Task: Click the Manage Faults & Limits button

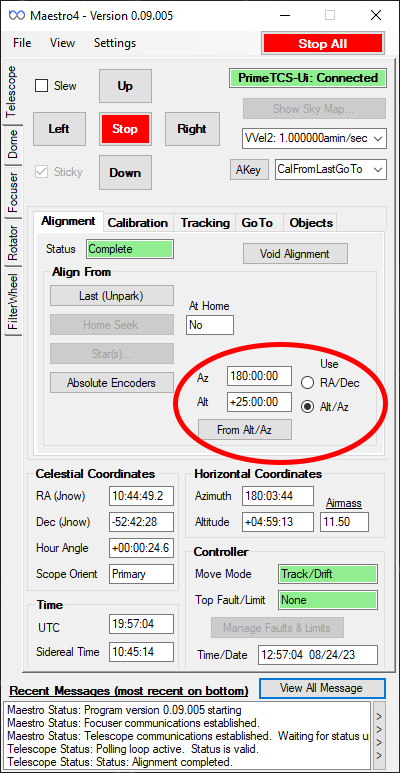Action: tap(277, 628)
